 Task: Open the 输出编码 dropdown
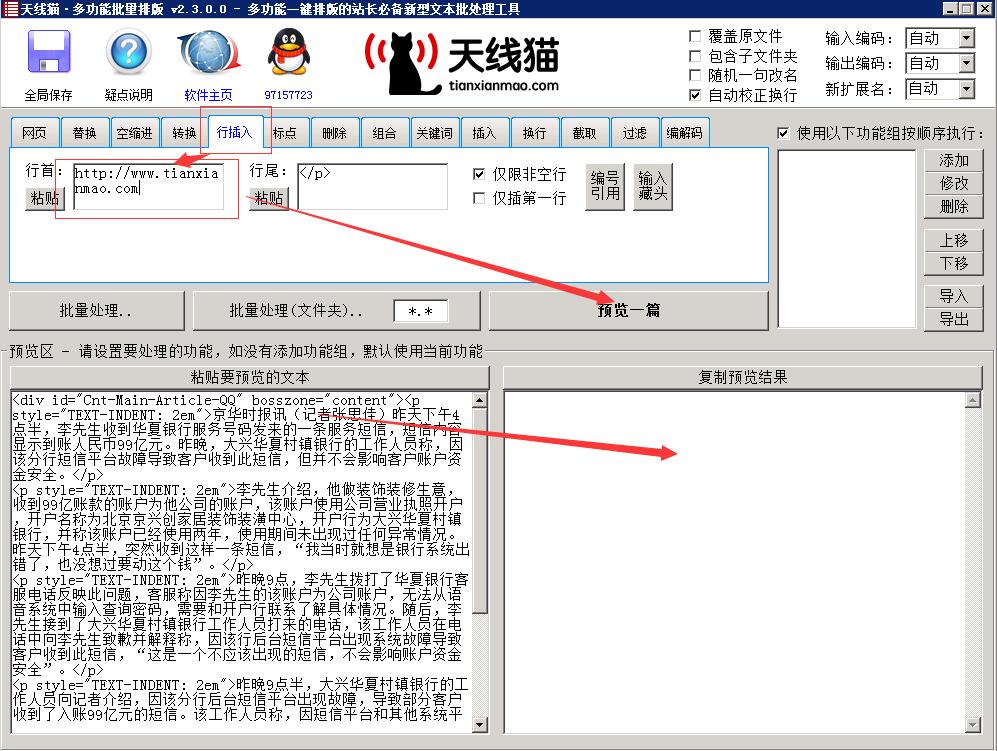click(966, 63)
